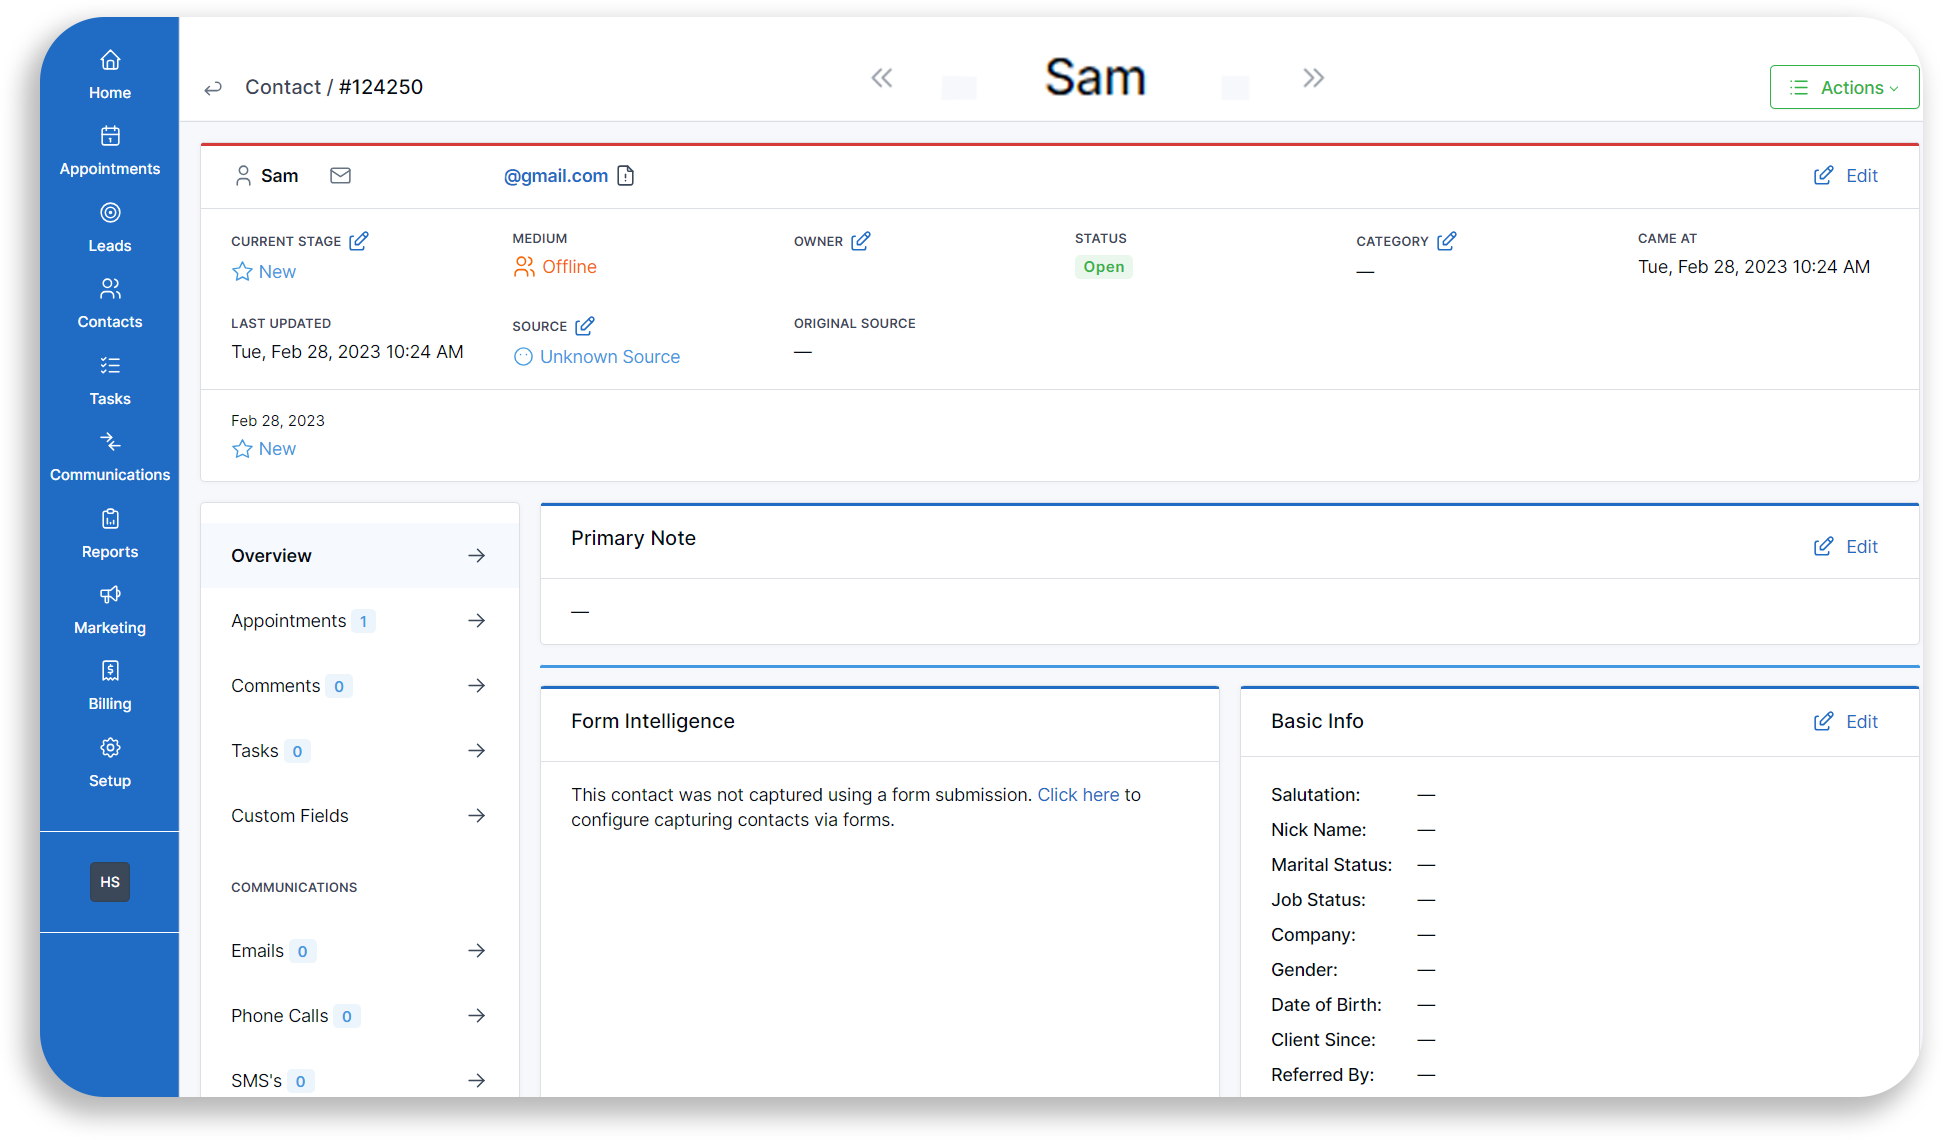Click the copy email icon next to @gmail.com
The image size is (1943, 1140).
pyautogui.click(x=626, y=175)
